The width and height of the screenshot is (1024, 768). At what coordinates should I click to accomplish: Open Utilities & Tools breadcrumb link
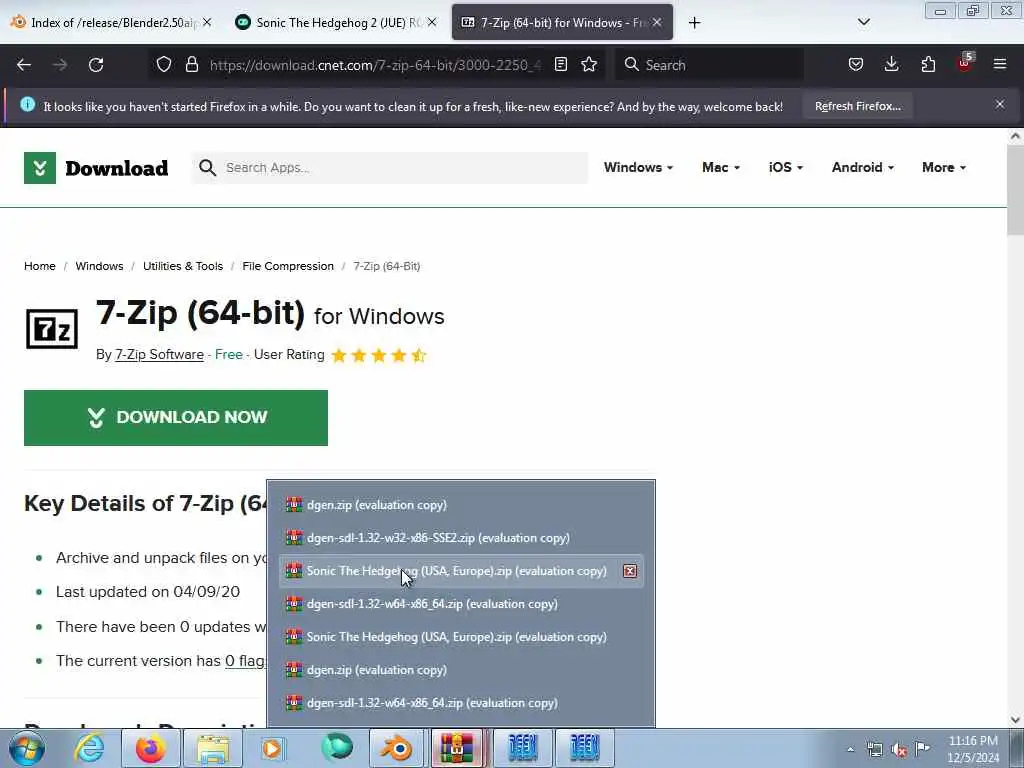tap(183, 266)
